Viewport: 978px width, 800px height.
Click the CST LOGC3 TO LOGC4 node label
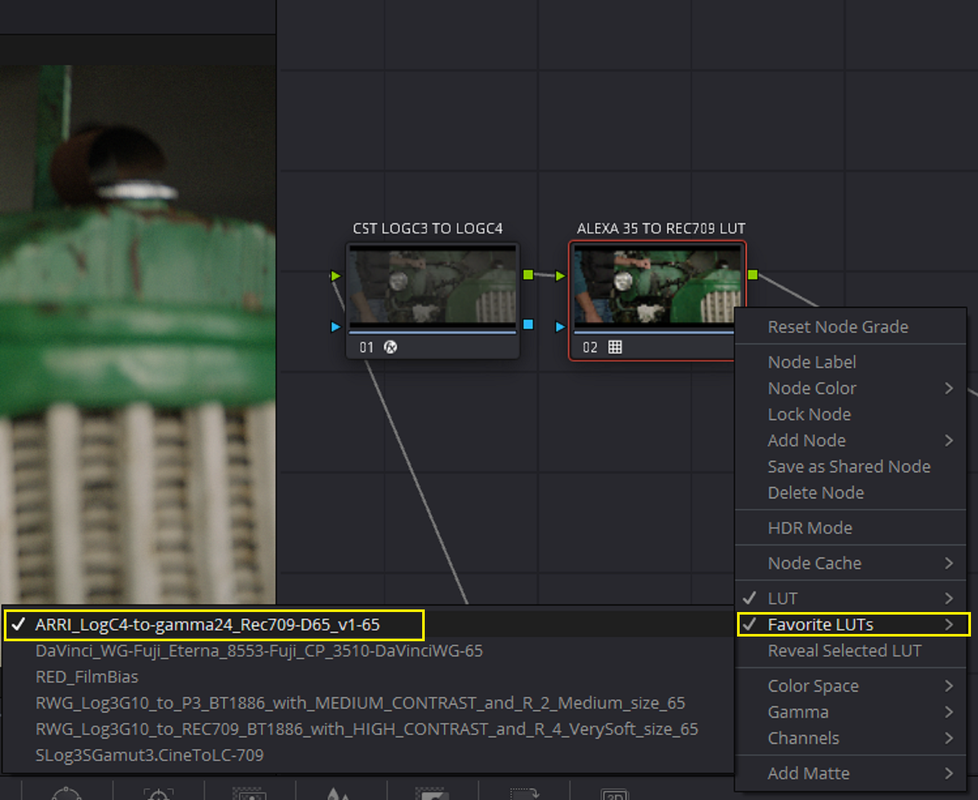click(x=428, y=229)
